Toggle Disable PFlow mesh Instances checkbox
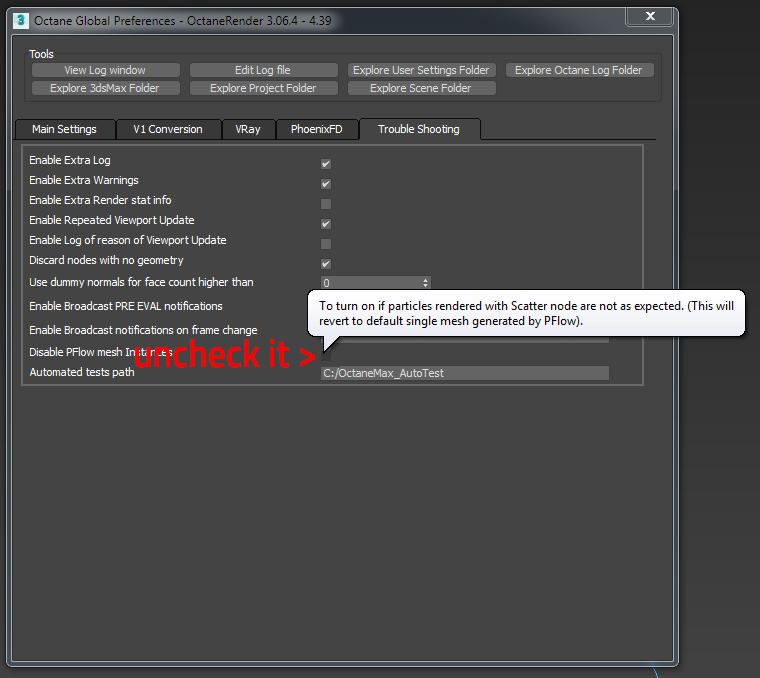This screenshot has height=678, width=760. pyautogui.click(x=326, y=356)
